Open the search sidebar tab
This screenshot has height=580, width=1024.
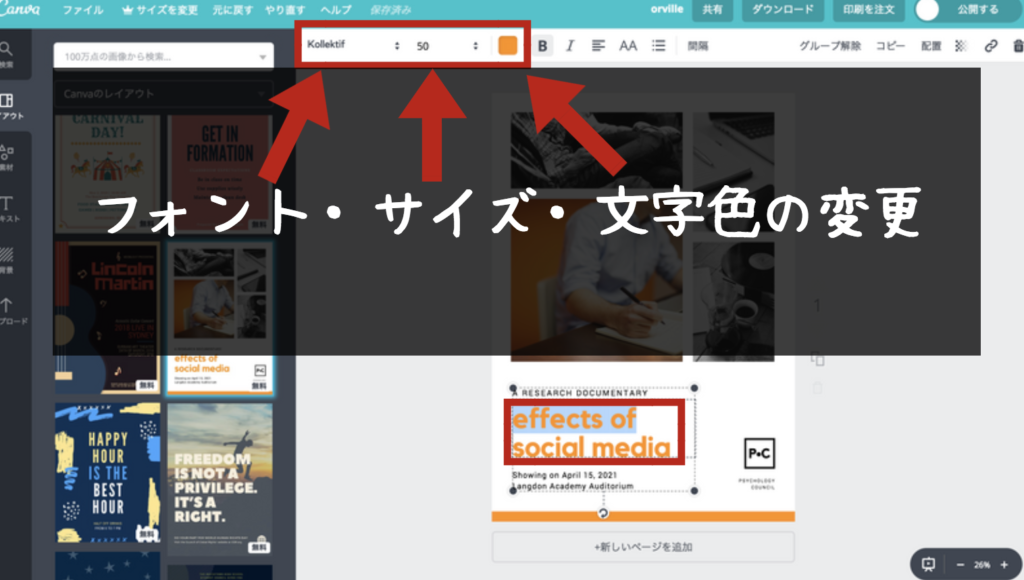click(8, 55)
